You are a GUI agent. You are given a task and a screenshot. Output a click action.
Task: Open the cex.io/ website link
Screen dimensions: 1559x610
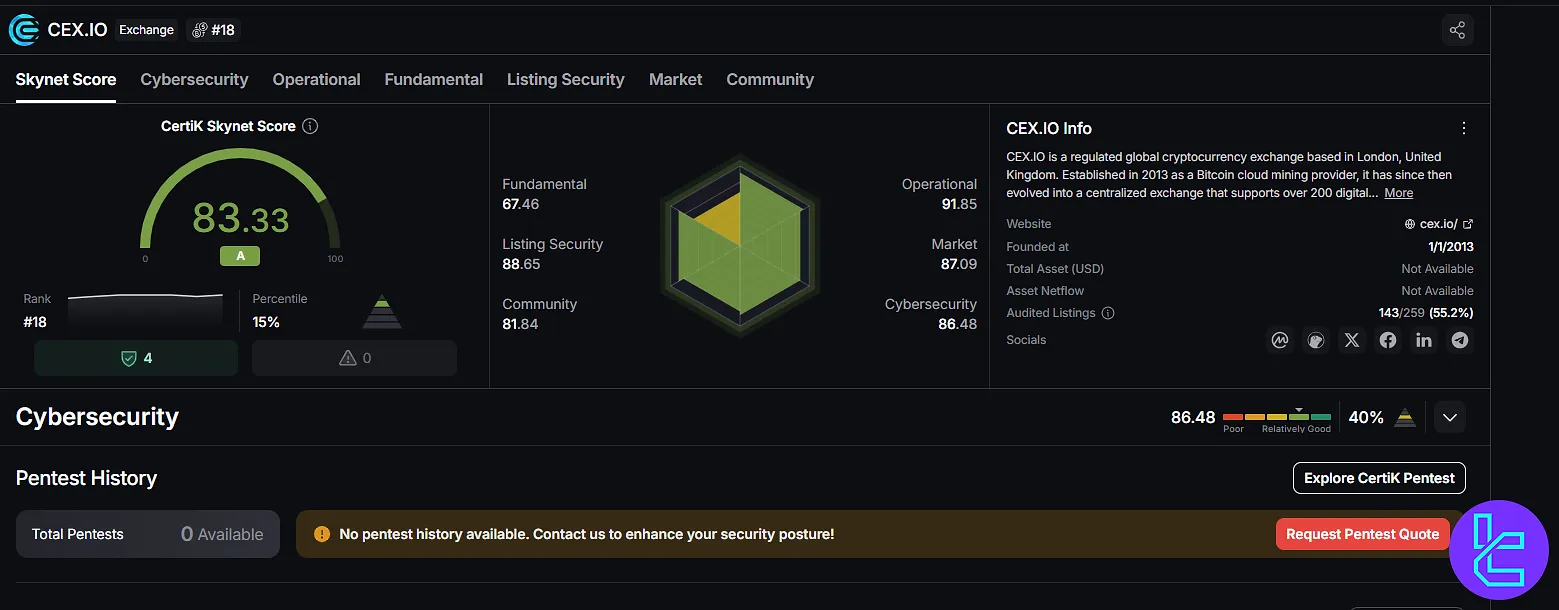point(1439,224)
